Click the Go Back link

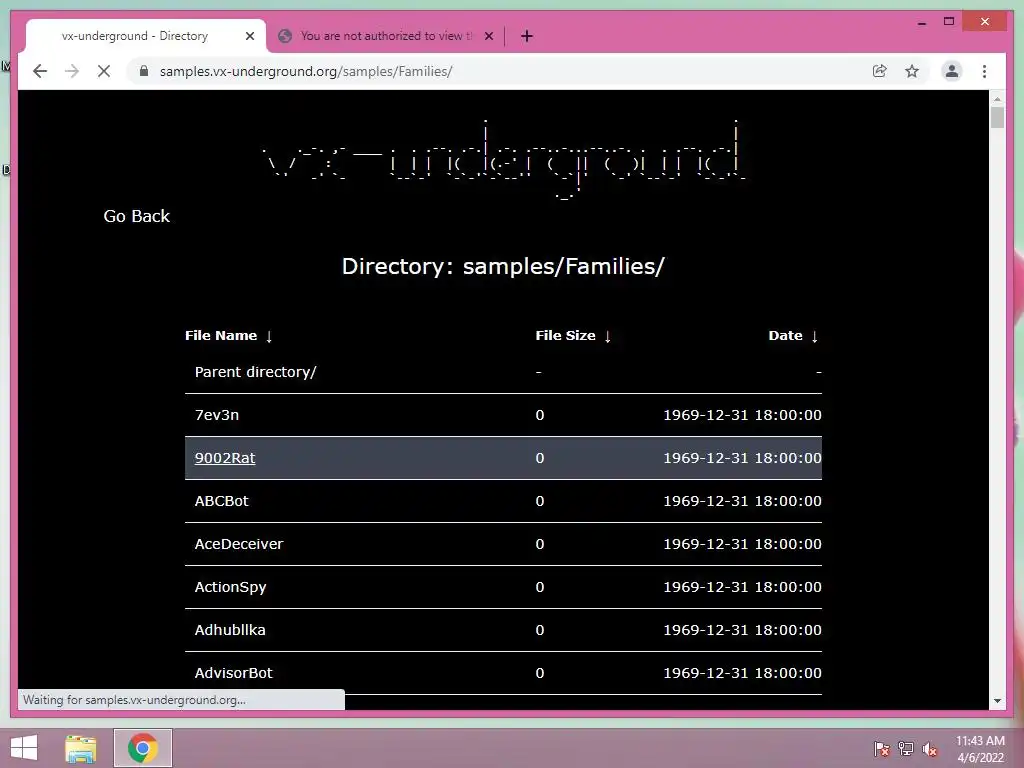[136, 216]
